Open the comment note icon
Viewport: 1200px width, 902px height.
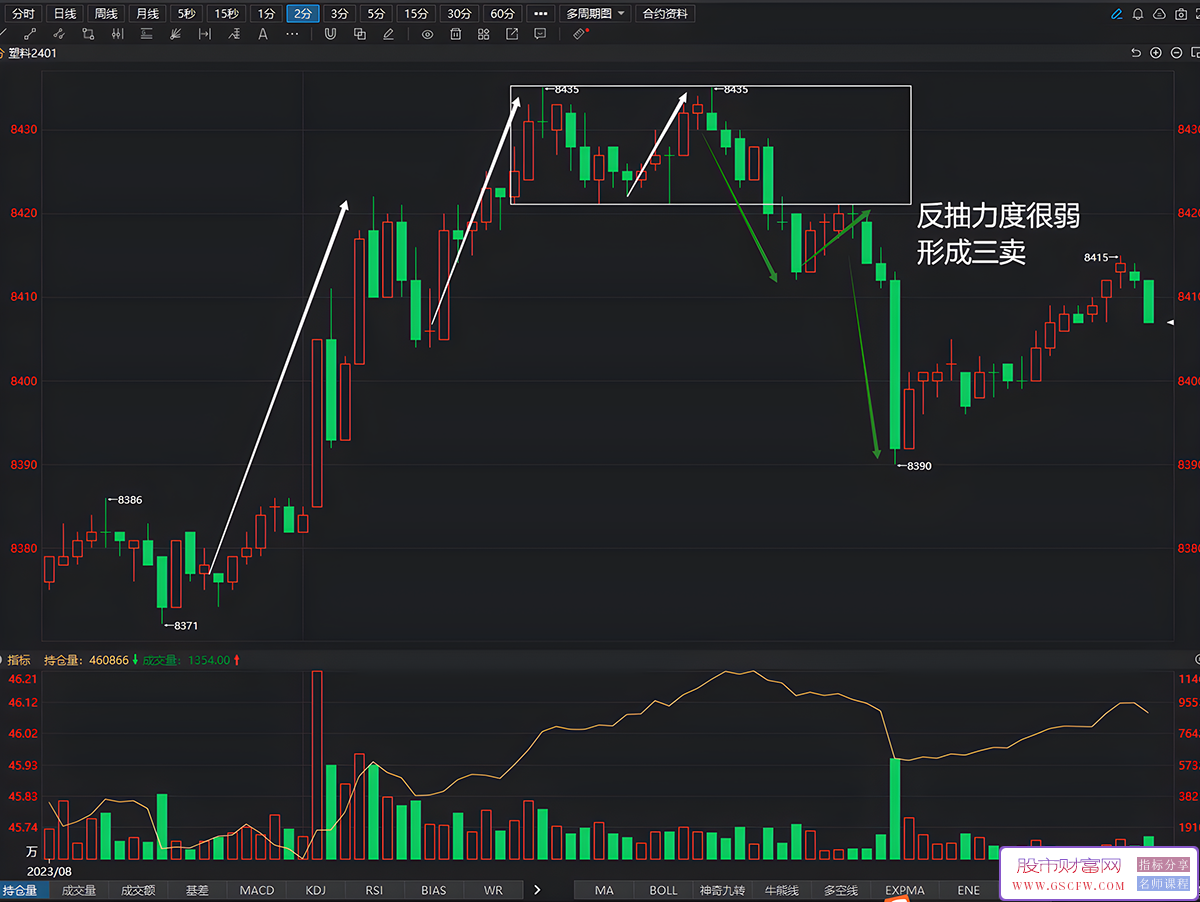pyautogui.click(x=540, y=34)
